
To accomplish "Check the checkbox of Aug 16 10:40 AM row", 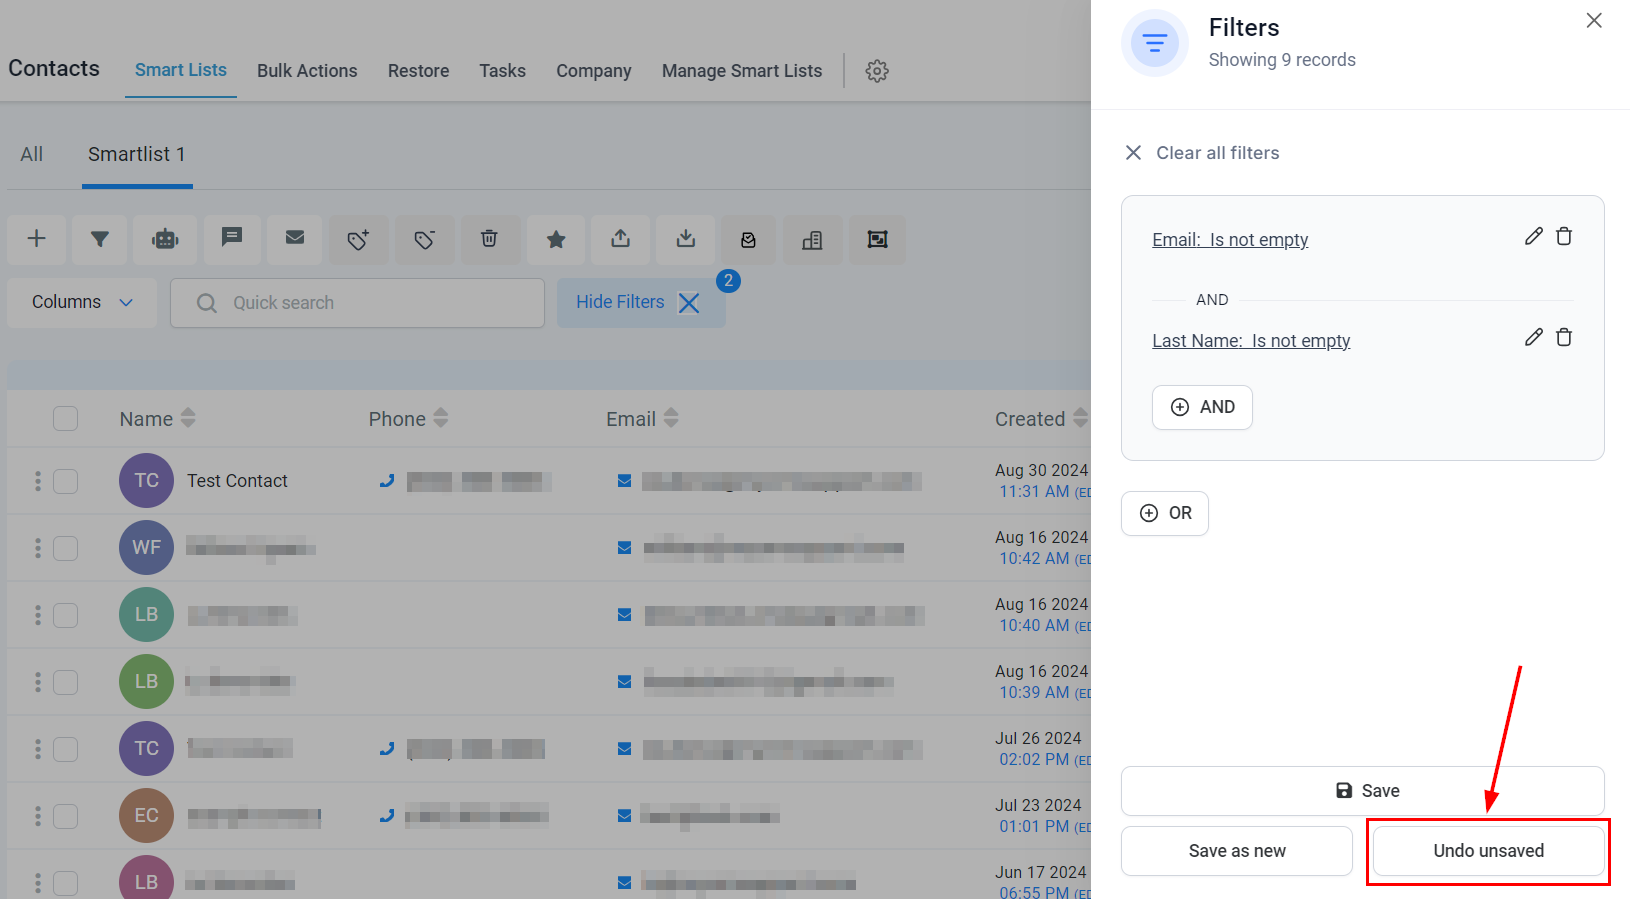I will (x=66, y=615).
